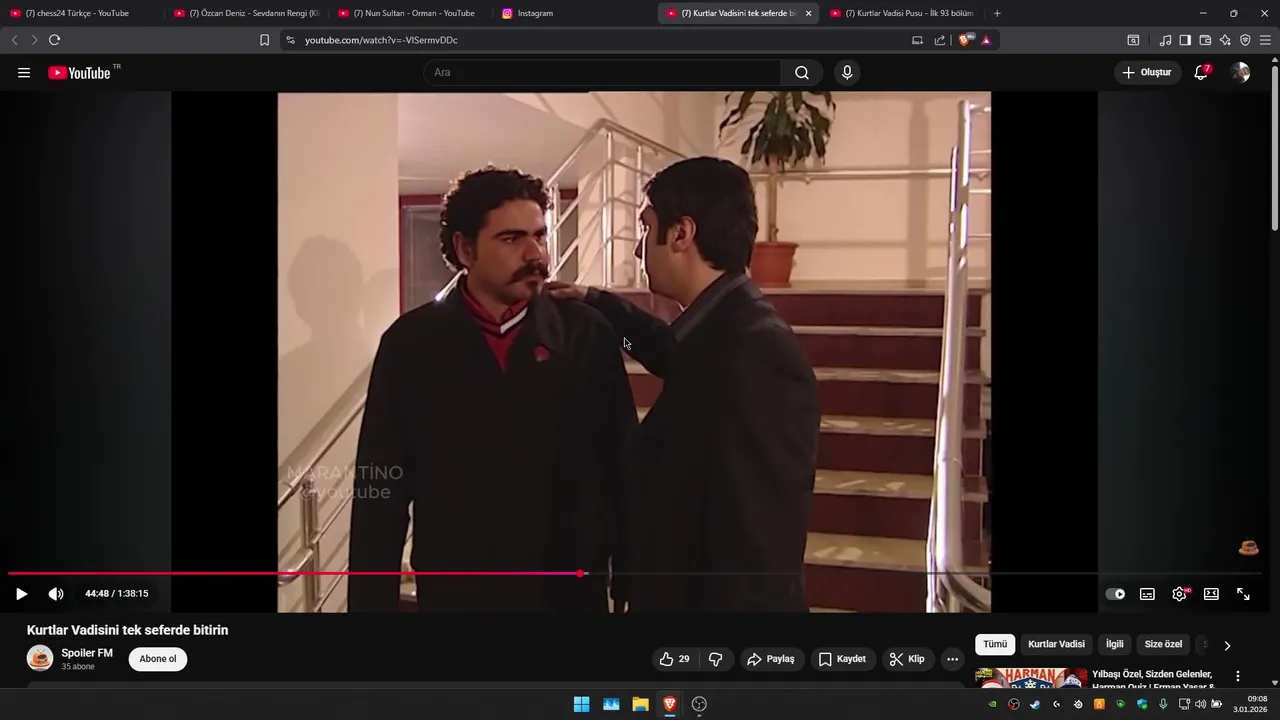1280x720 pixels.
Task: Open the Brave playlist music note icon
Action: coord(1165,40)
